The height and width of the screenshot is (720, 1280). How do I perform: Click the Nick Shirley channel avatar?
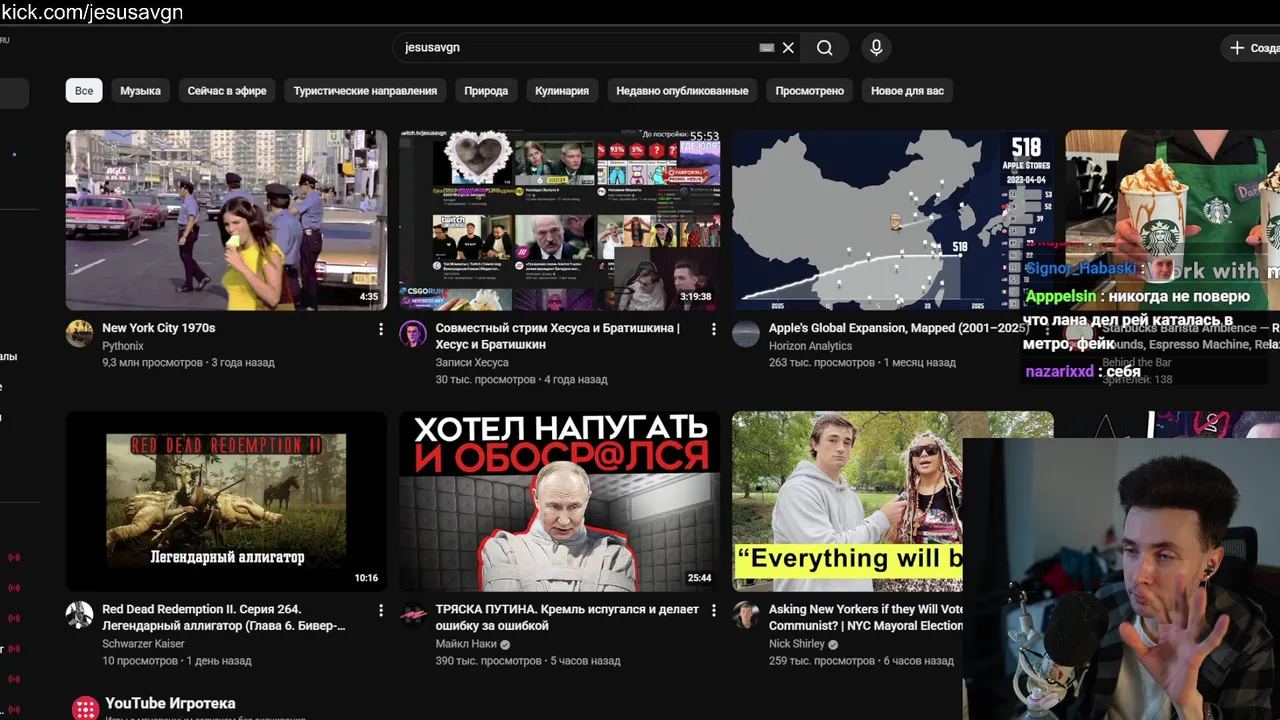(x=746, y=615)
